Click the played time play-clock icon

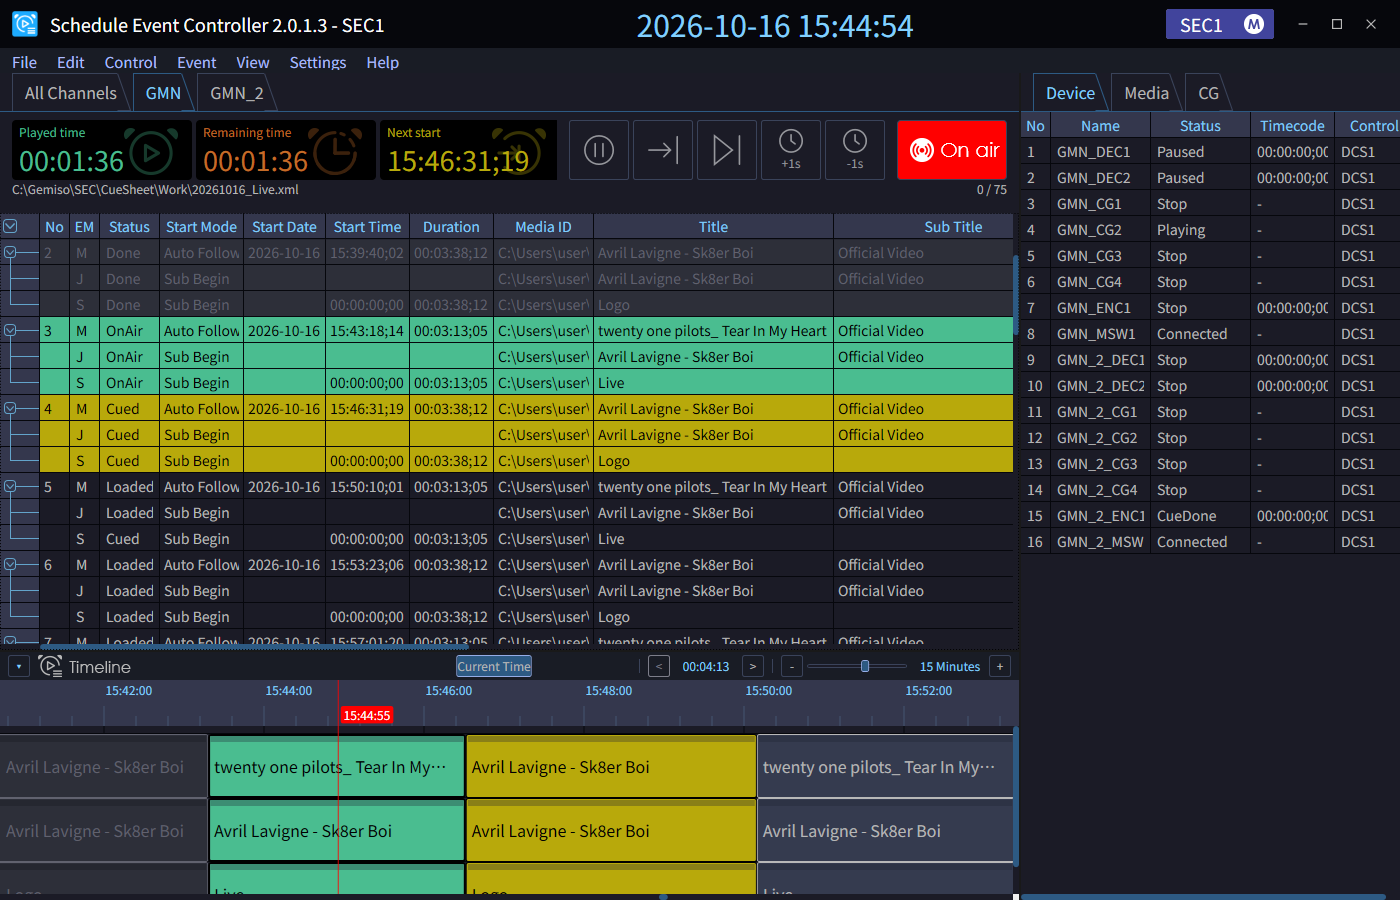(152, 153)
